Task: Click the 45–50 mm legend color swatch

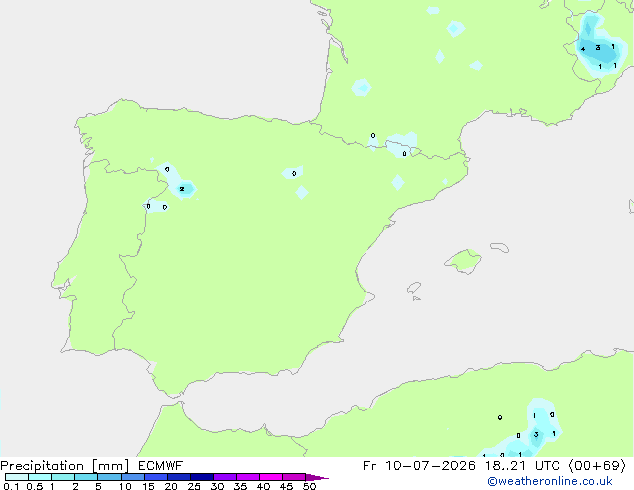Action: tap(294, 477)
